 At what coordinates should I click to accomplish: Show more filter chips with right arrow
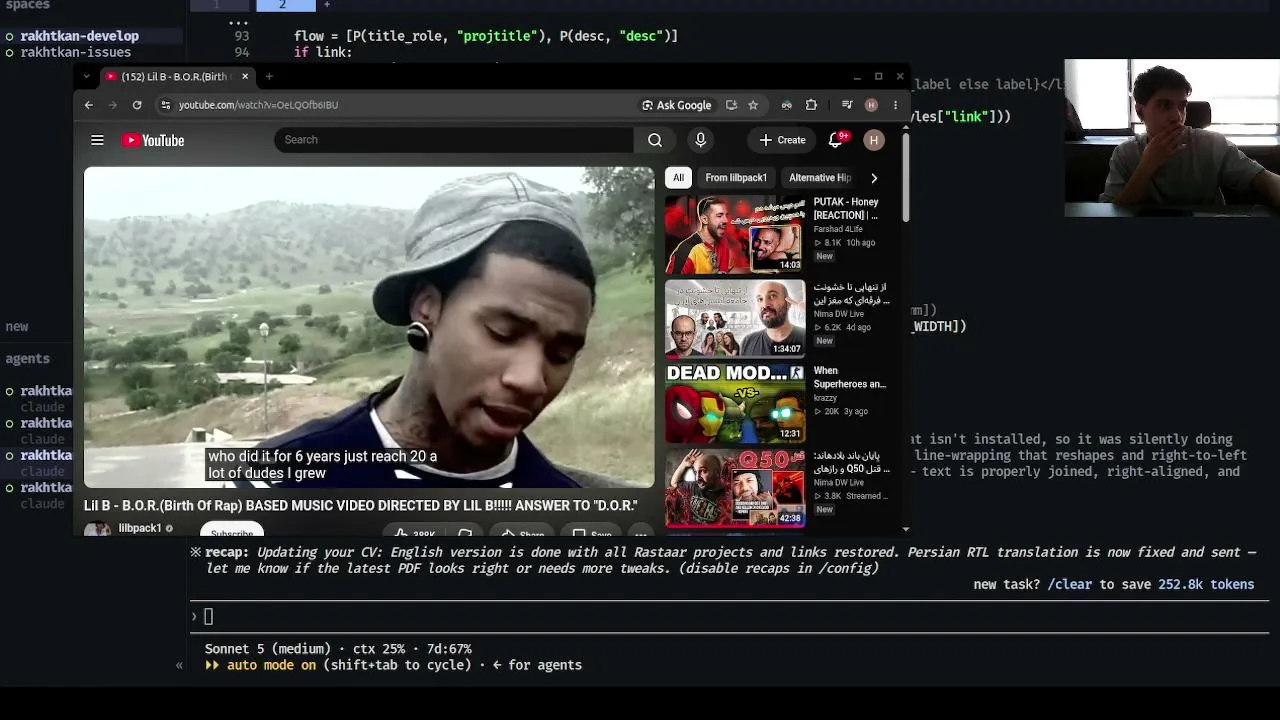(x=874, y=178)
